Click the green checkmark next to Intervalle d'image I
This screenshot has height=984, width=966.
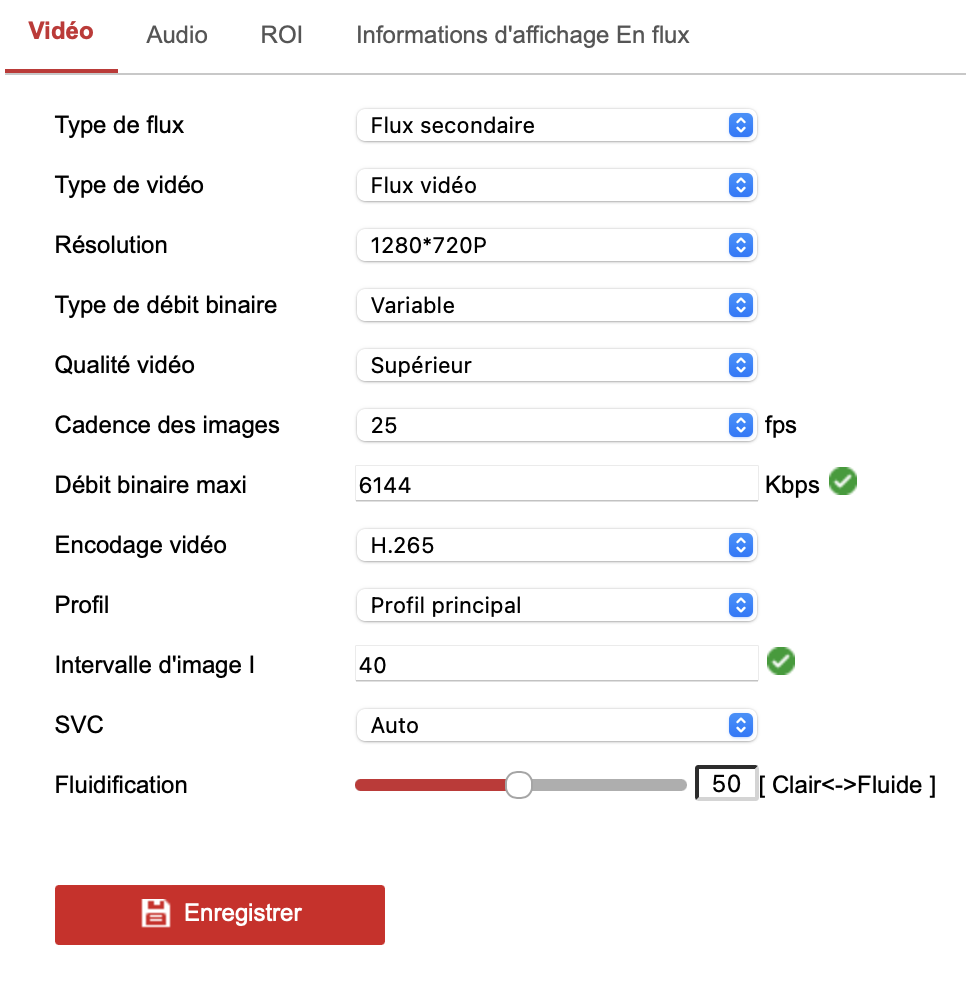(x=780, y=661)
